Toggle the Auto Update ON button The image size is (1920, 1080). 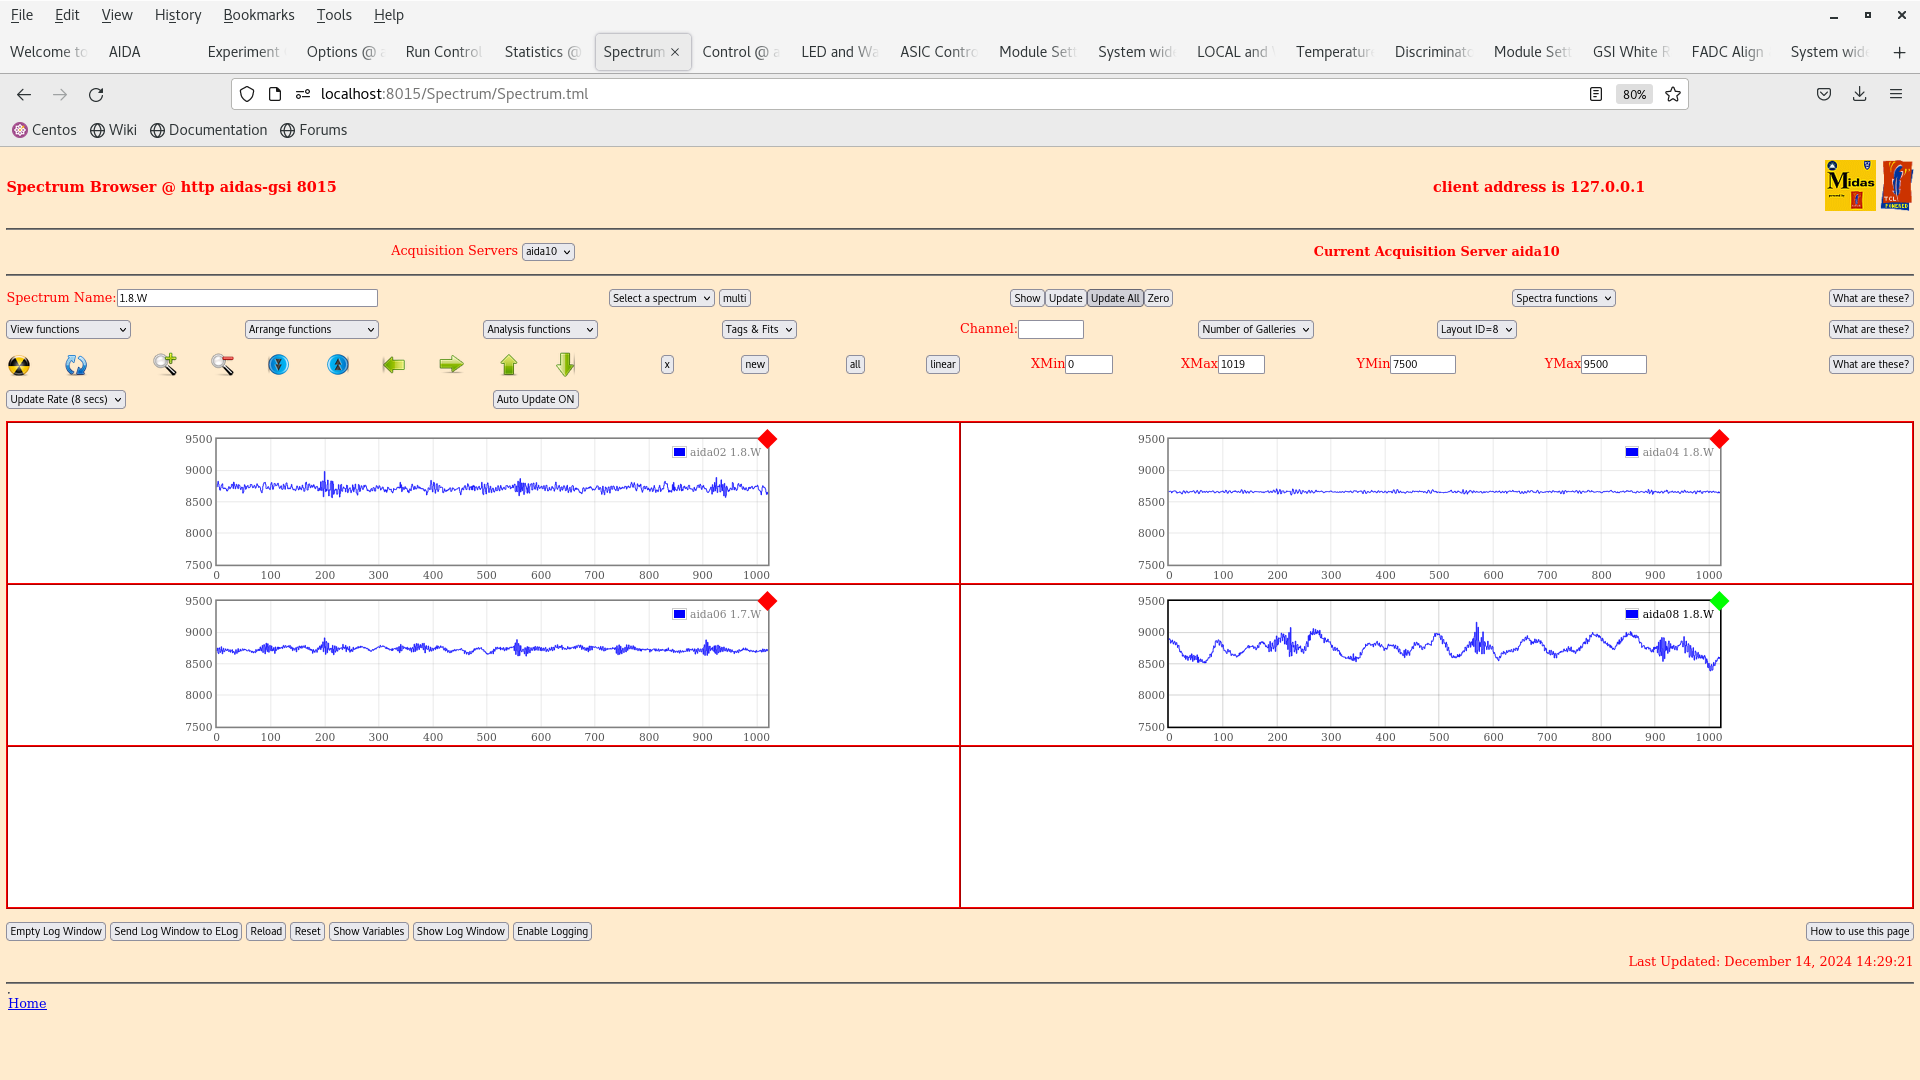tap(535, 399)
